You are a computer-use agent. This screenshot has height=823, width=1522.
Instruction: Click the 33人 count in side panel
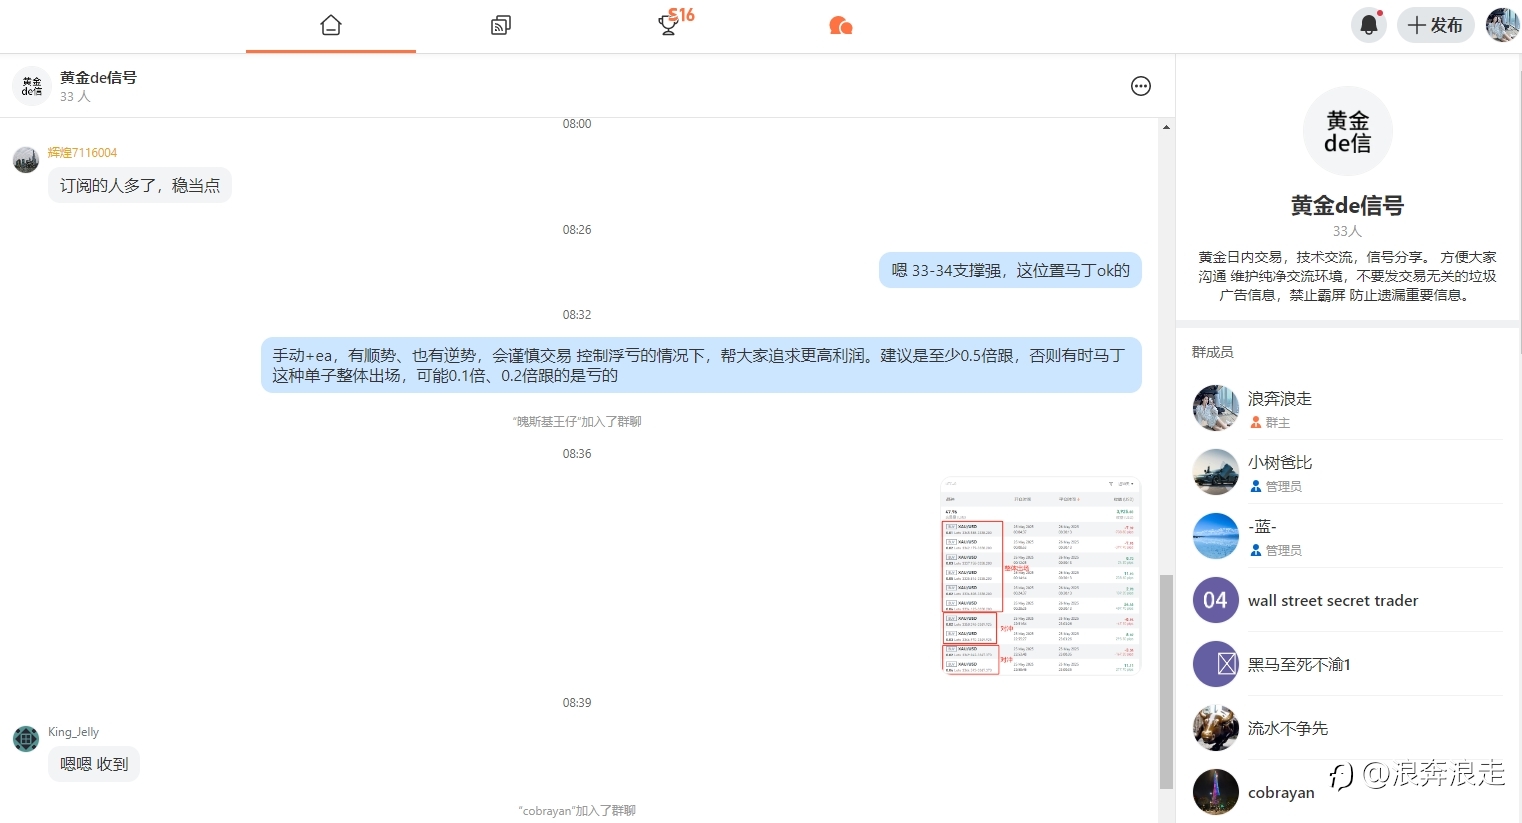(x=1347, y=231)
